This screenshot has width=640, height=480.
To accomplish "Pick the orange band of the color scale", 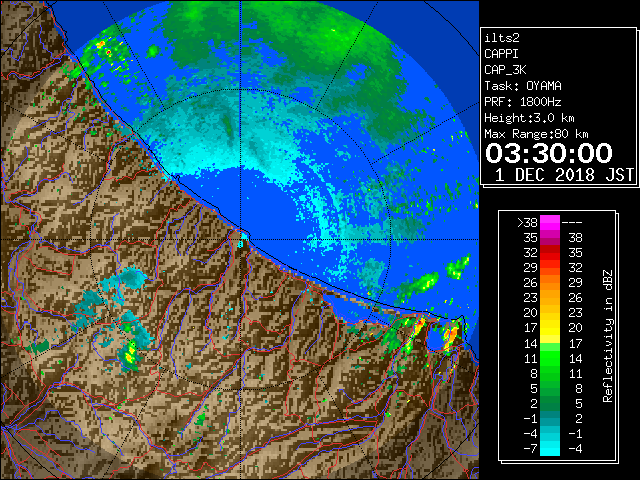I will click(550, 282).
